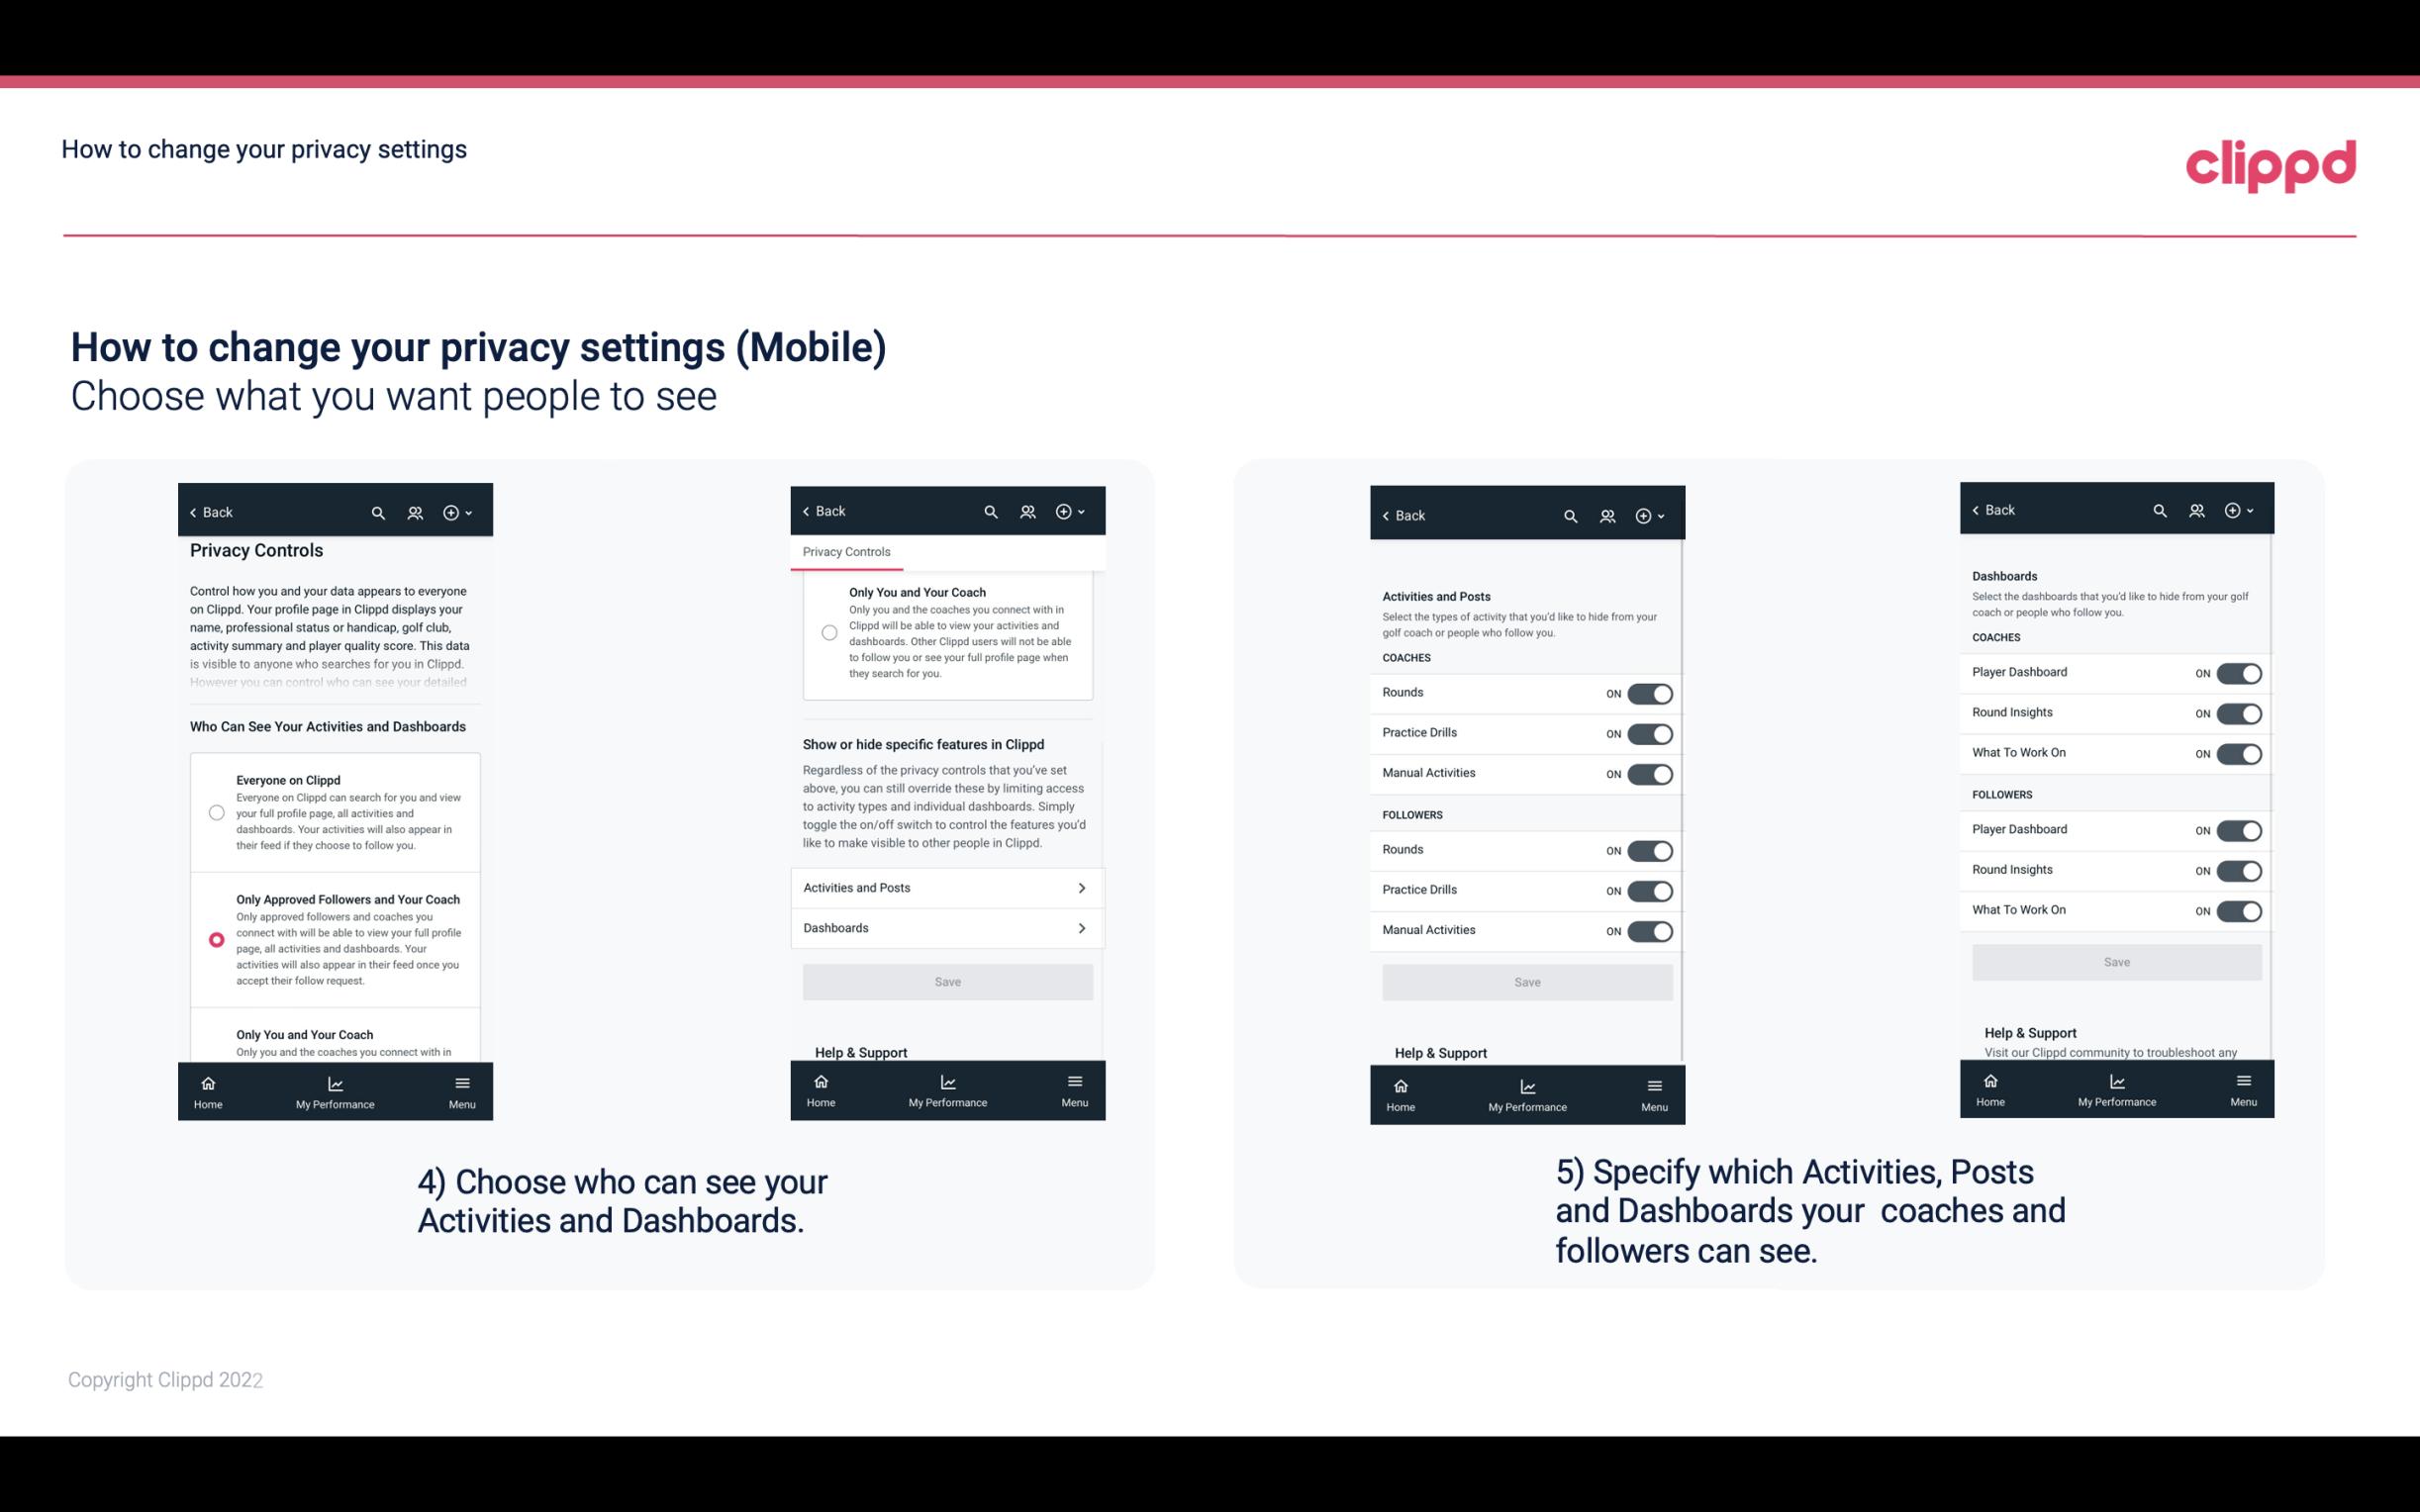Click Save button in Dashboards screen
Screen dimensions: 2420x1512
click(2115, 962)
